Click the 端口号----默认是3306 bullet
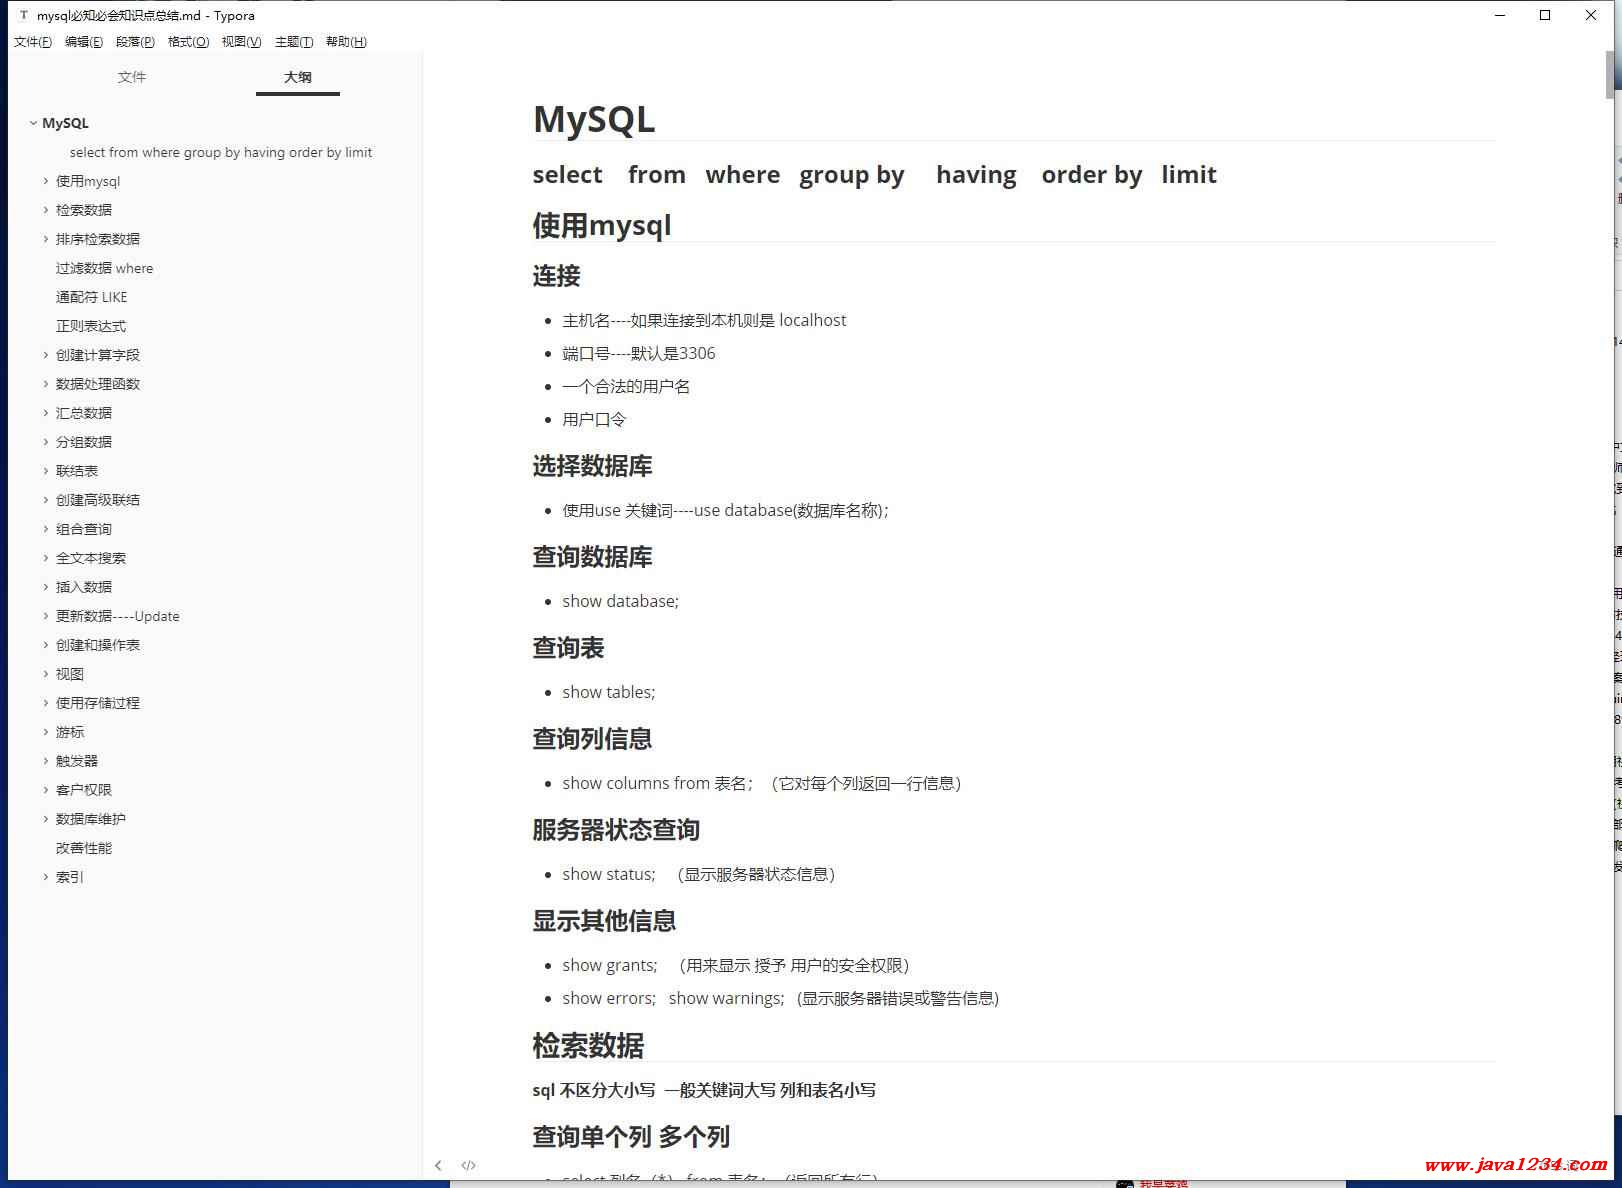1622x1188 pixels. pyautogui.click(x=639, y=353)
